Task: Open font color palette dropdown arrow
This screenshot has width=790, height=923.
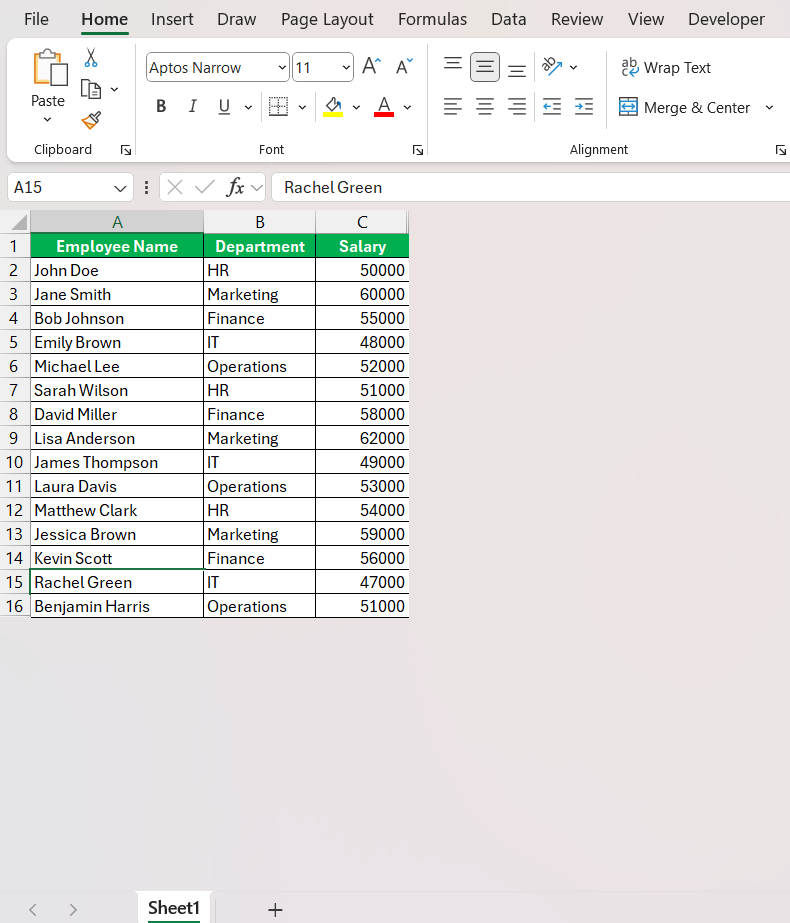Action: click(407, 107)
